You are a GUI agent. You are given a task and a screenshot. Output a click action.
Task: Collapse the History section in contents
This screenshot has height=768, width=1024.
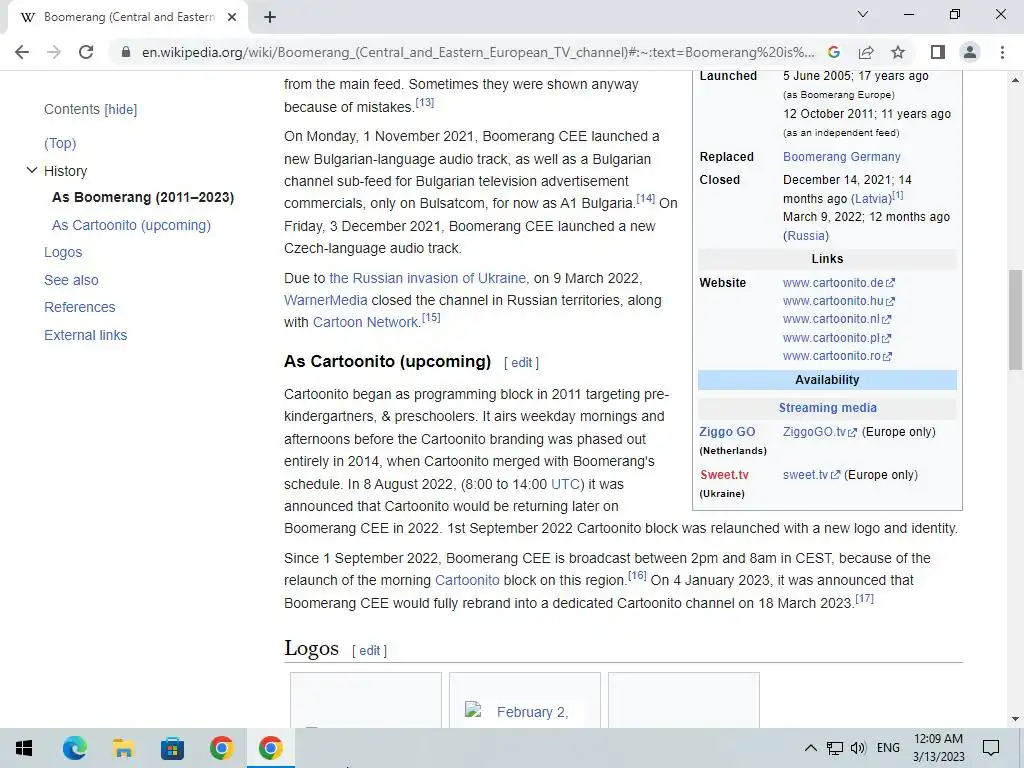[x=31, y=170]
